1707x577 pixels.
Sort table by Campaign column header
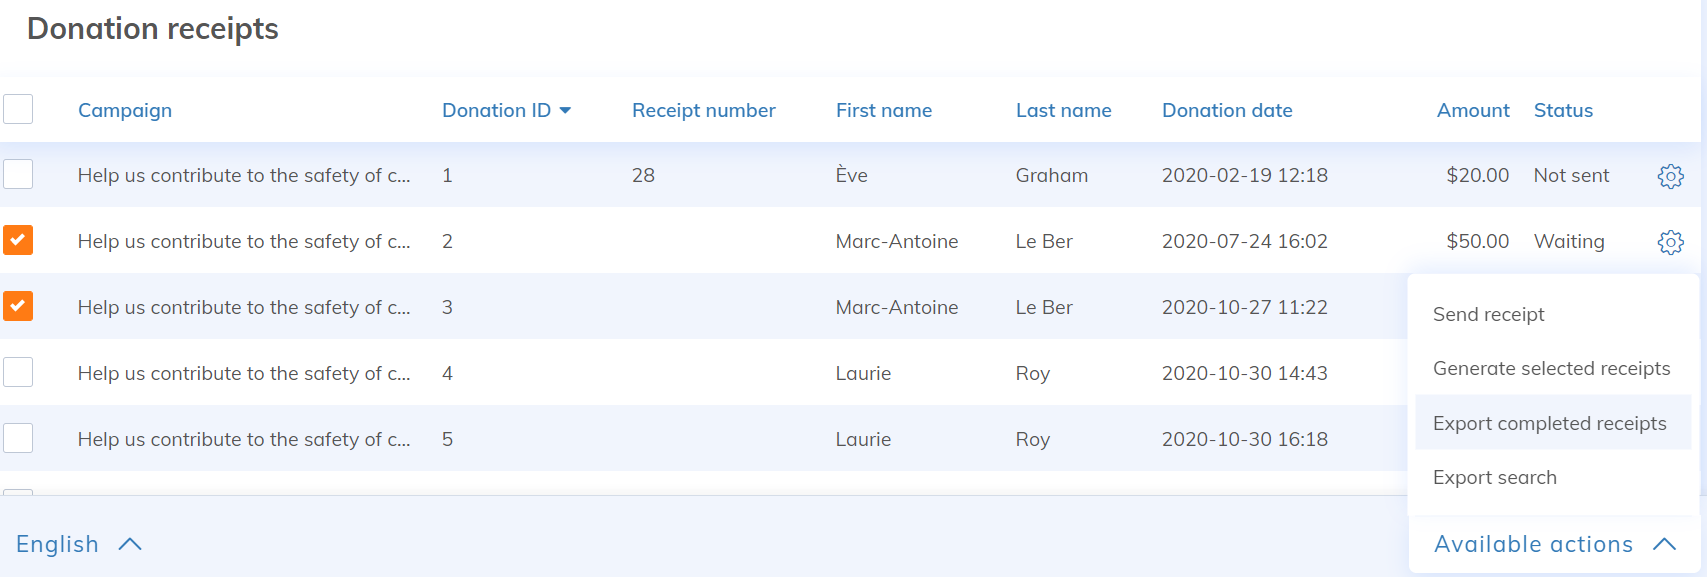[x=125, y=111]
